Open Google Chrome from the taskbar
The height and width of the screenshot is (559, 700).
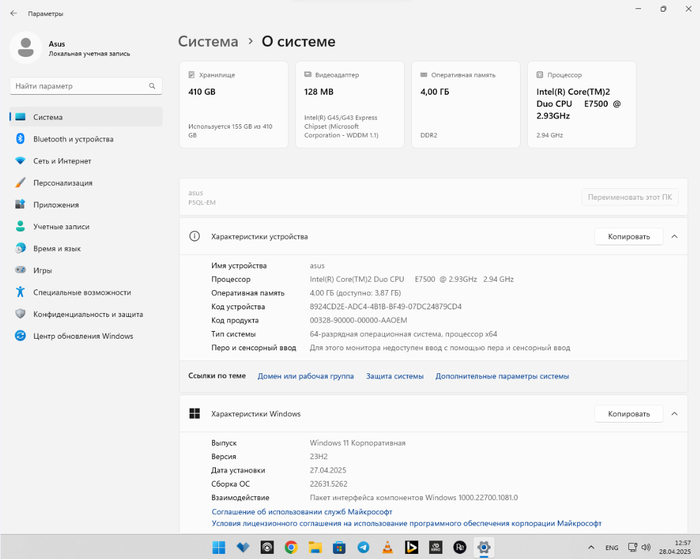(291, 547)
